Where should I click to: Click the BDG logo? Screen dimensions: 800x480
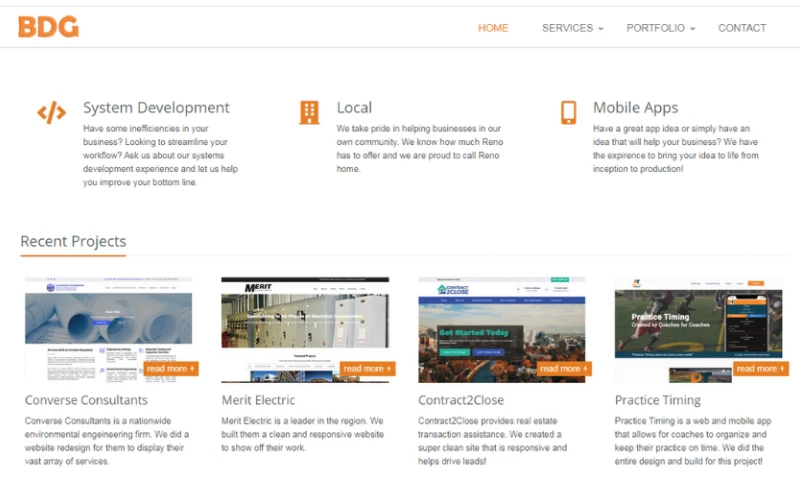(48, 27)
